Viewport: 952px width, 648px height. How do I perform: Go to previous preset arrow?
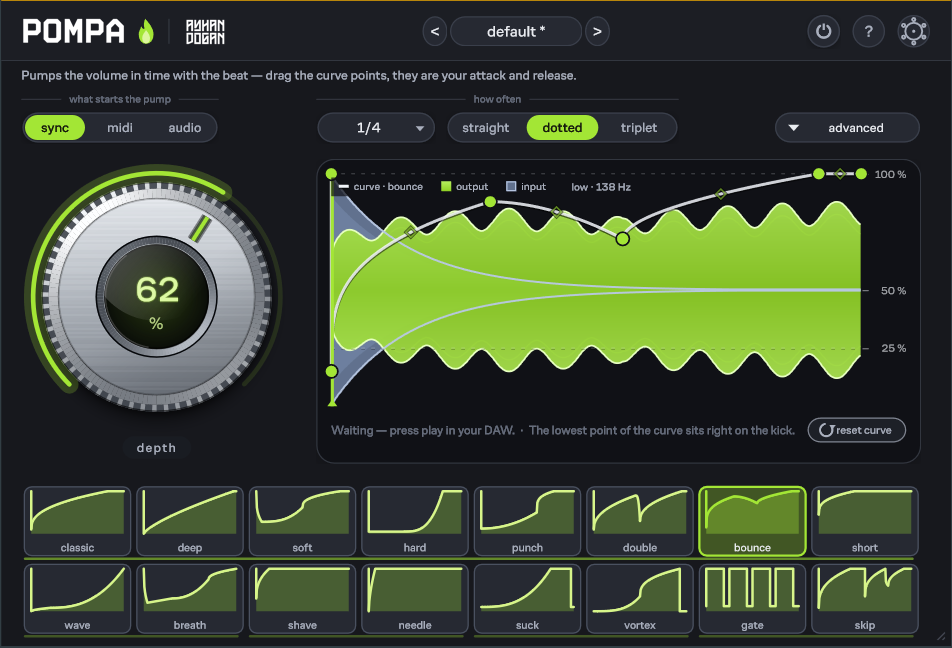pyautogui.click(x=435, y=31)
